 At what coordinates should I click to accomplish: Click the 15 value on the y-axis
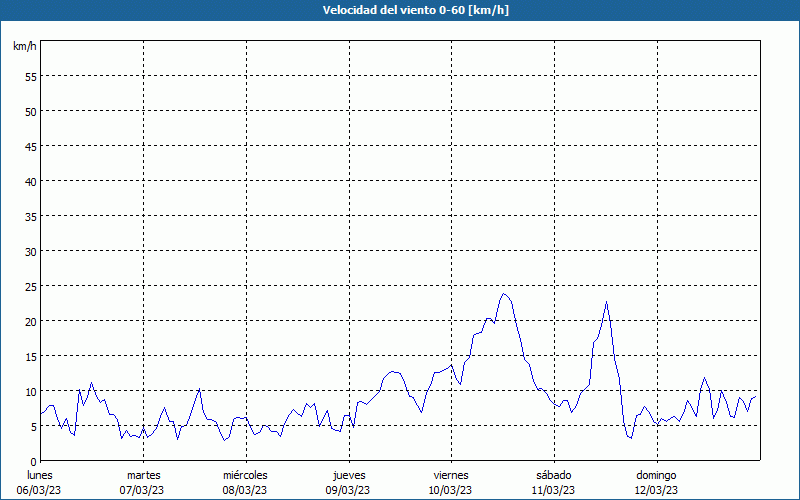click(31, 356)
